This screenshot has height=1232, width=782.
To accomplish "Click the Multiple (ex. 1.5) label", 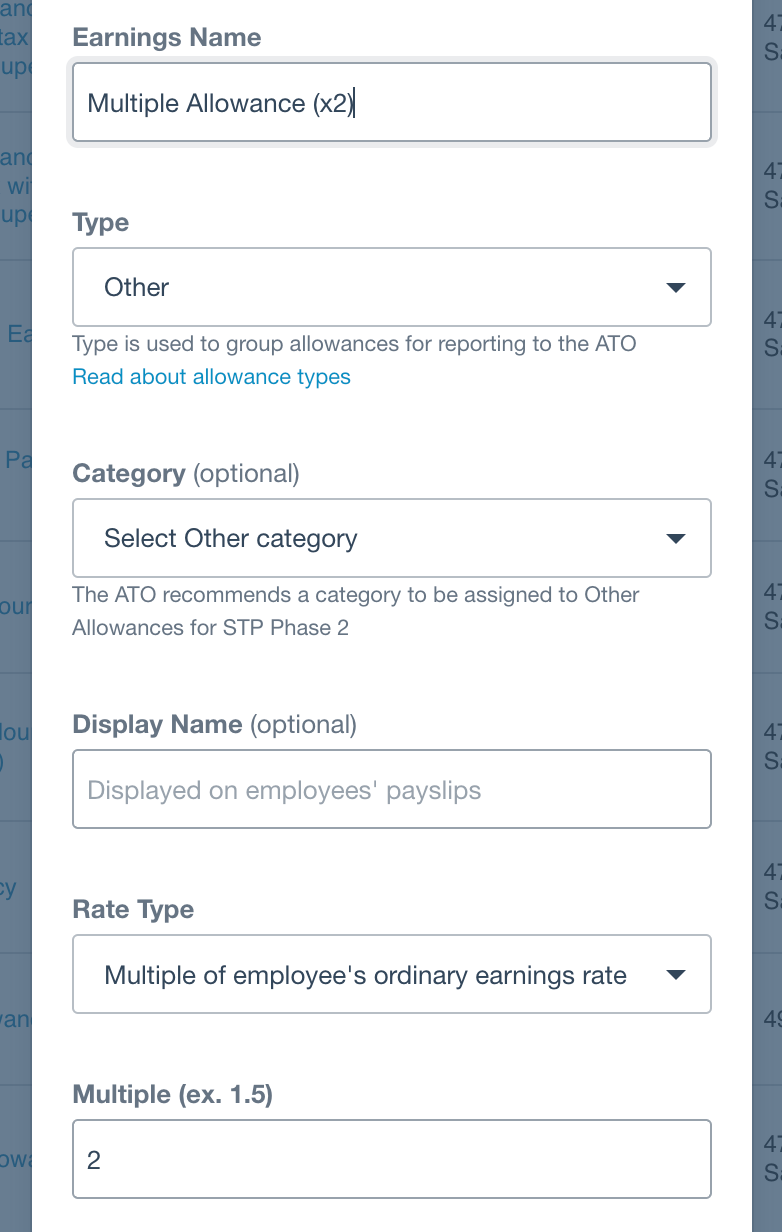I will (173, 1095).
